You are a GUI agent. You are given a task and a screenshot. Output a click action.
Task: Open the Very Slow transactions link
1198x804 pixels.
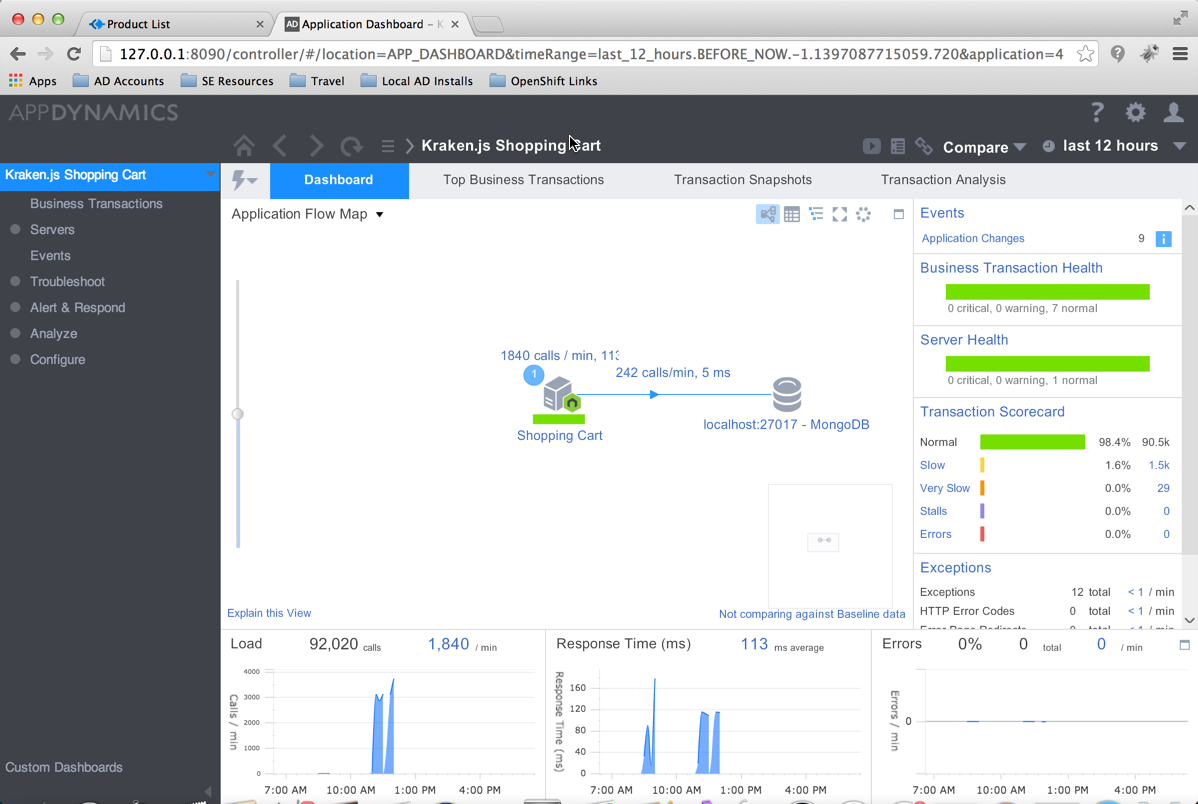pyautogui.click(x=944, y=488)
